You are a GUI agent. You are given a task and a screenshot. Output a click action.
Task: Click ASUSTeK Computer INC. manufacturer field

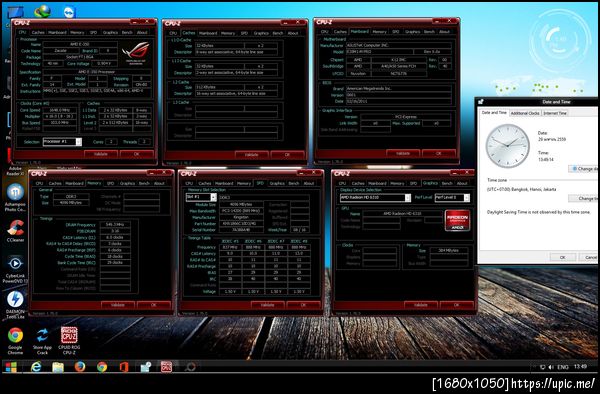pos(398,46)
